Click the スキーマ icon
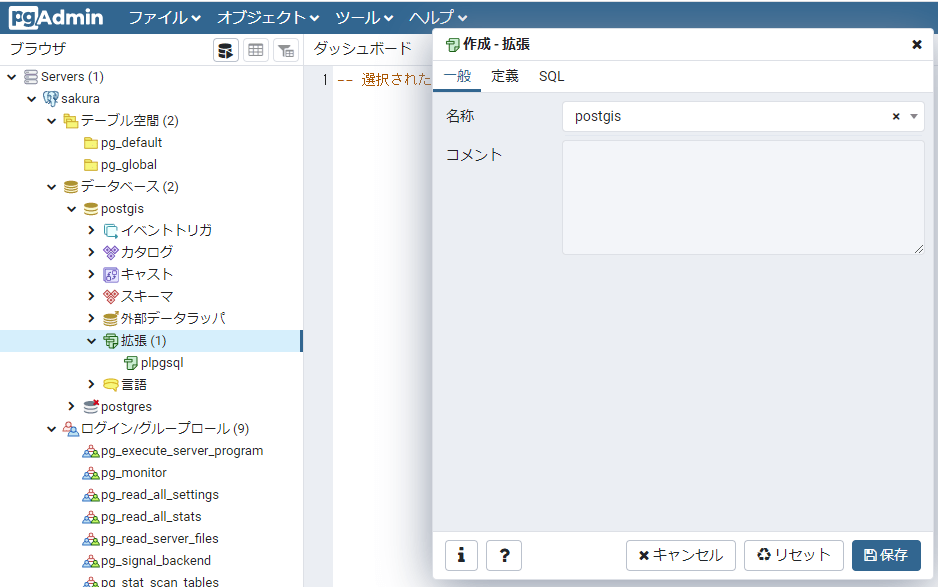 (111, 297)
